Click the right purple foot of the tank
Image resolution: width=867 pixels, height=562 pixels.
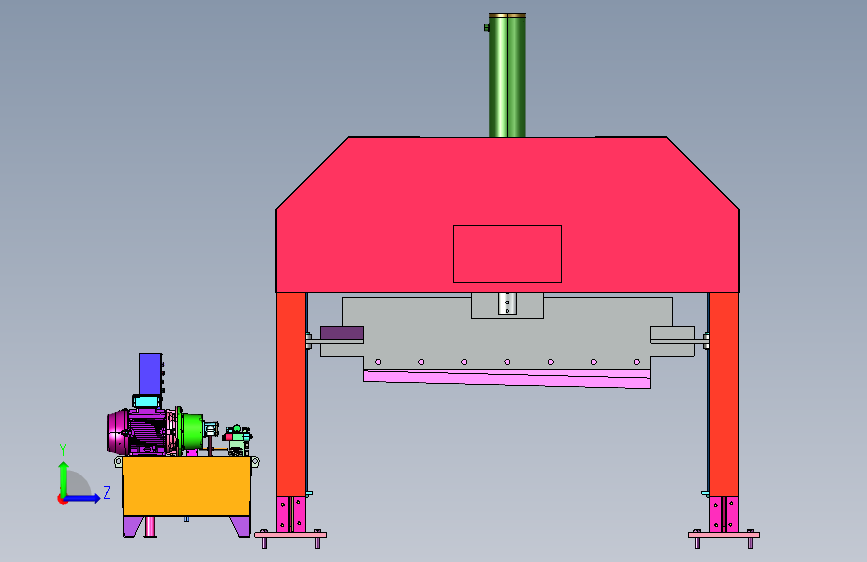241,526
